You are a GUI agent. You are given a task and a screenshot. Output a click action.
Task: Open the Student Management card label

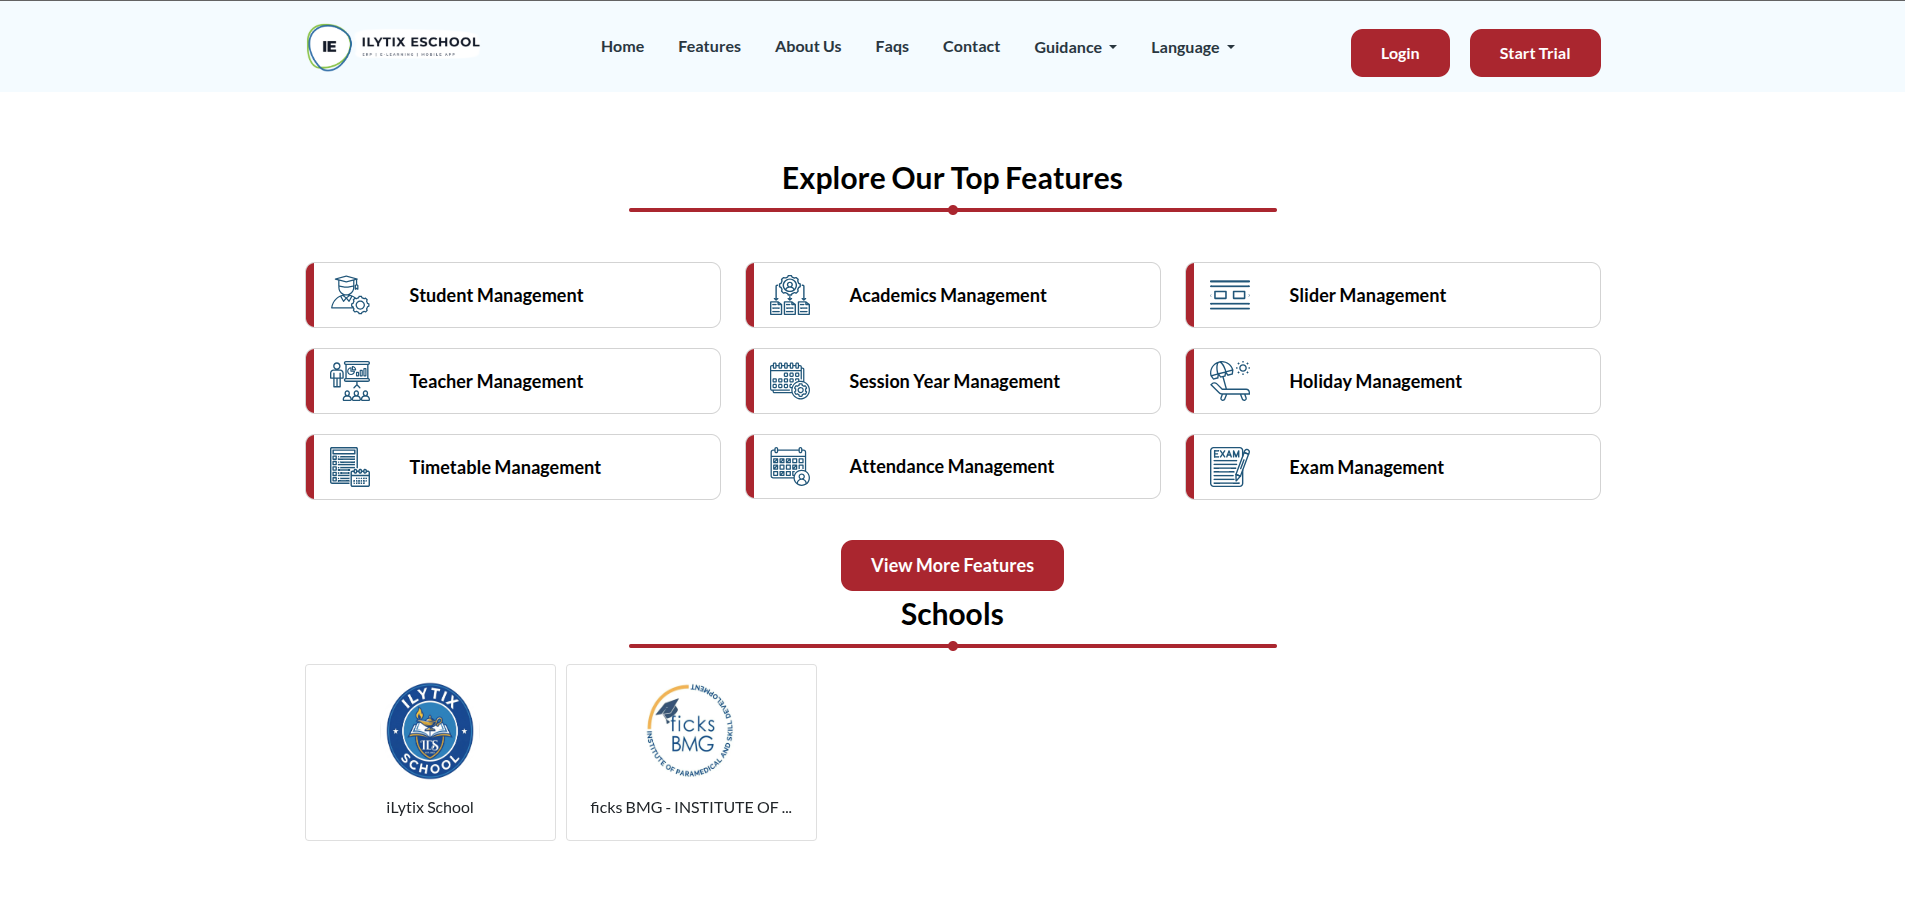pyautogui.click(x=496, y=295)
